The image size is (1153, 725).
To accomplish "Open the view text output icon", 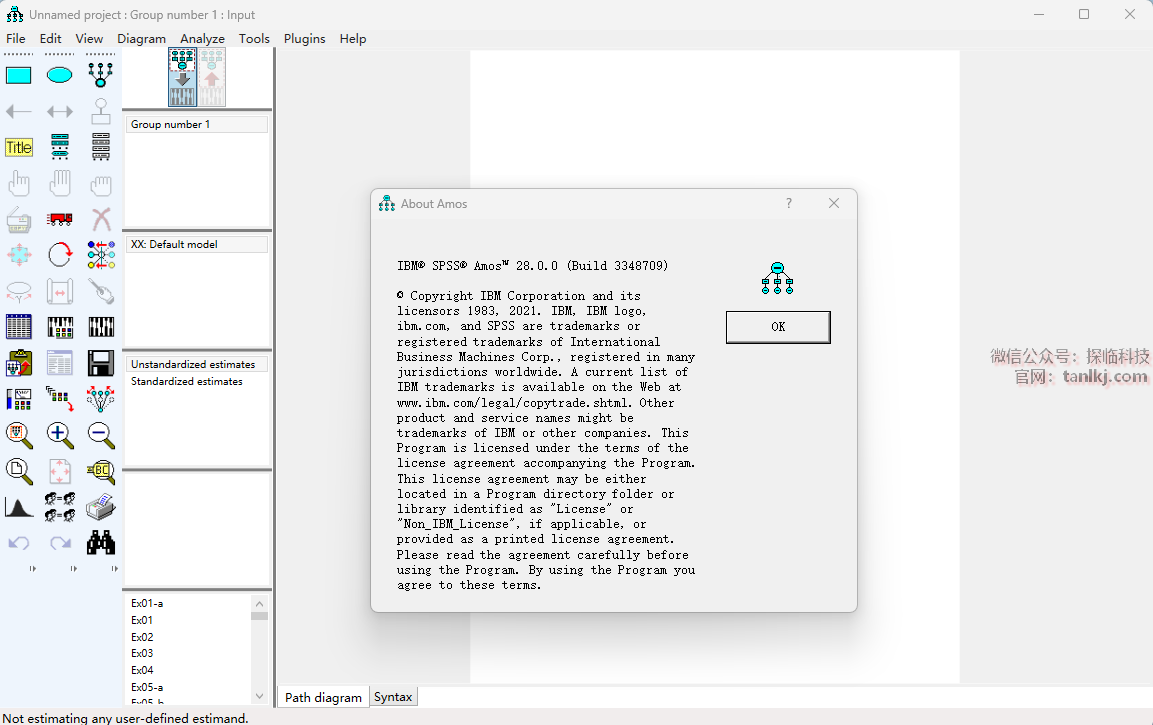I will tap(60, 362).
